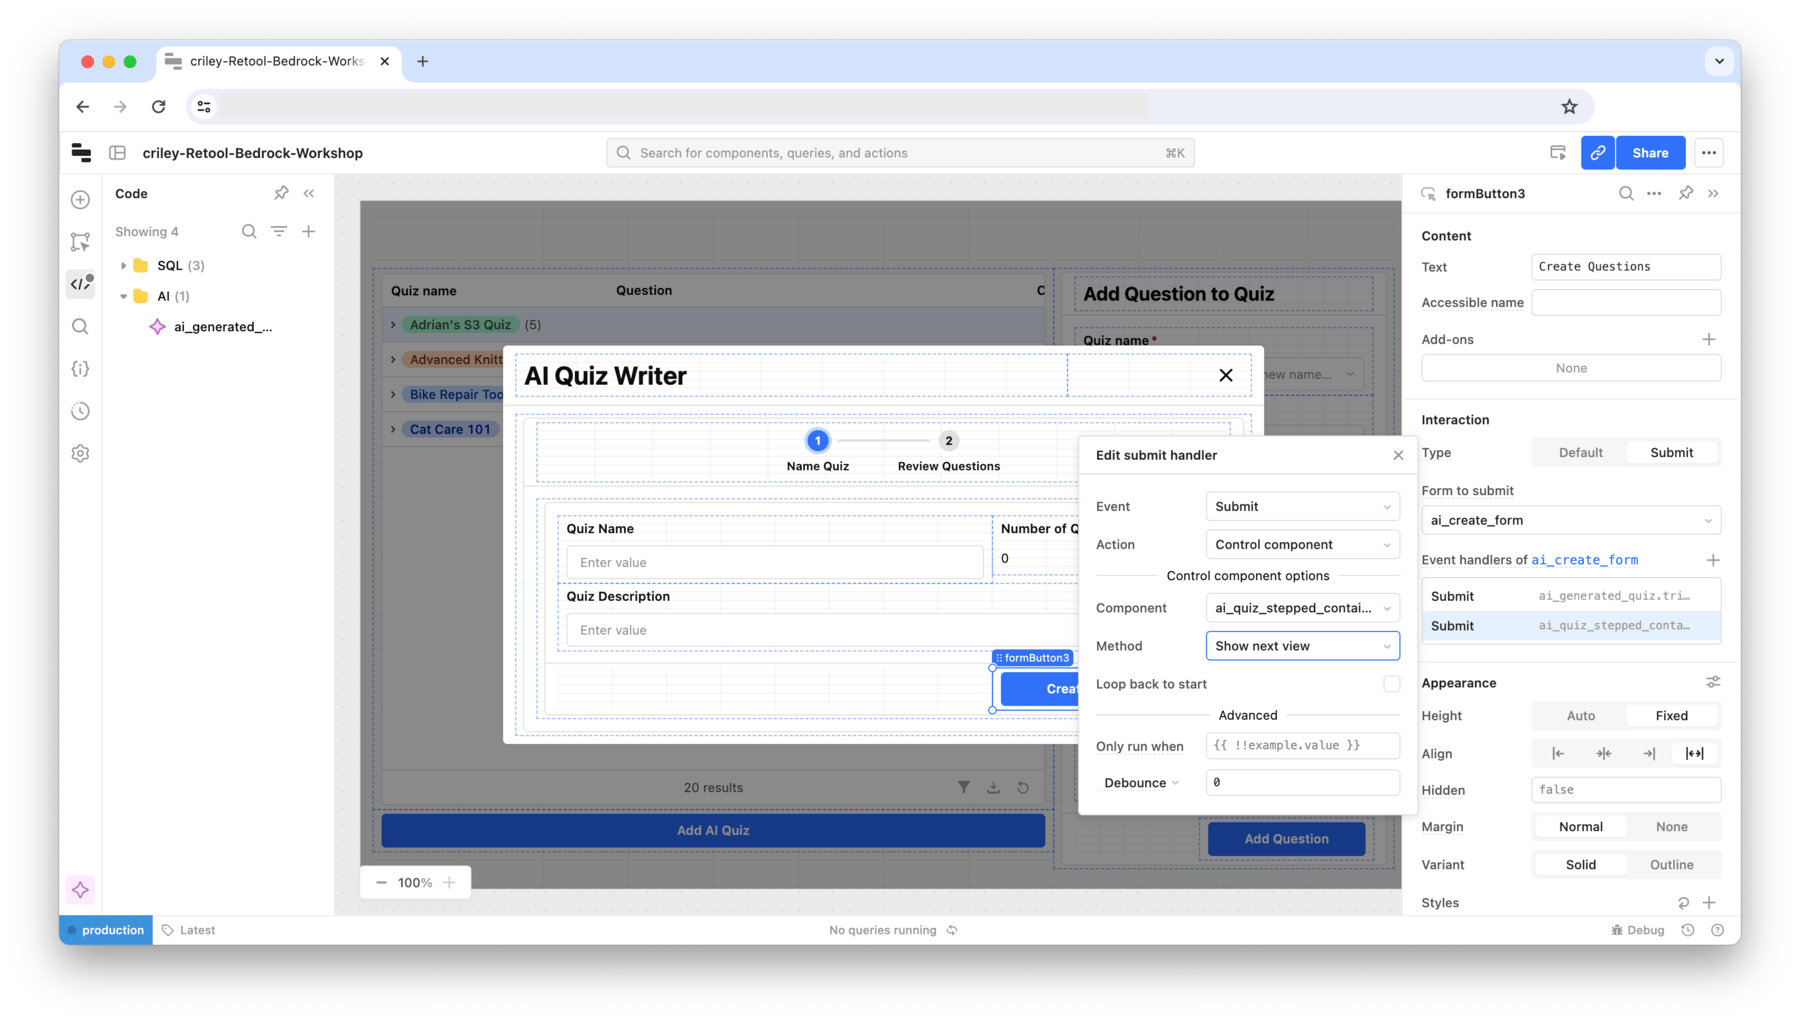Open Appearance advanced settings slider icon
Image resolution: width=1800 pixels, height=1023 pixels.
coord(1713,683)
